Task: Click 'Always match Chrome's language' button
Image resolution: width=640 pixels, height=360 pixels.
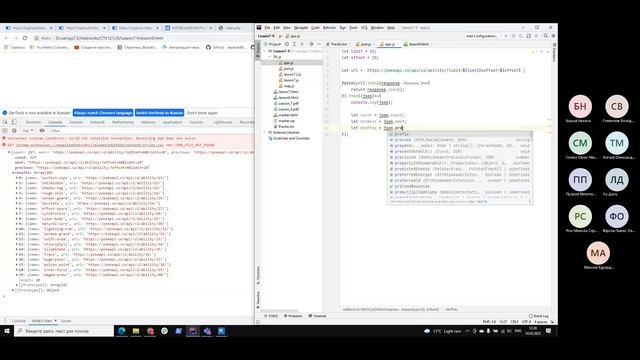Action: 103,113
